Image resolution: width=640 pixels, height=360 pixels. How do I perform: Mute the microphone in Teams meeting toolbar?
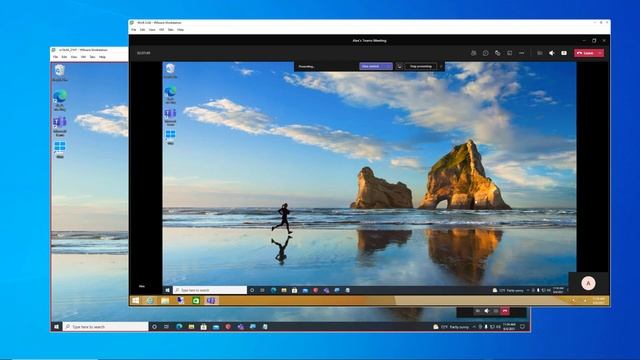point(551,53)
